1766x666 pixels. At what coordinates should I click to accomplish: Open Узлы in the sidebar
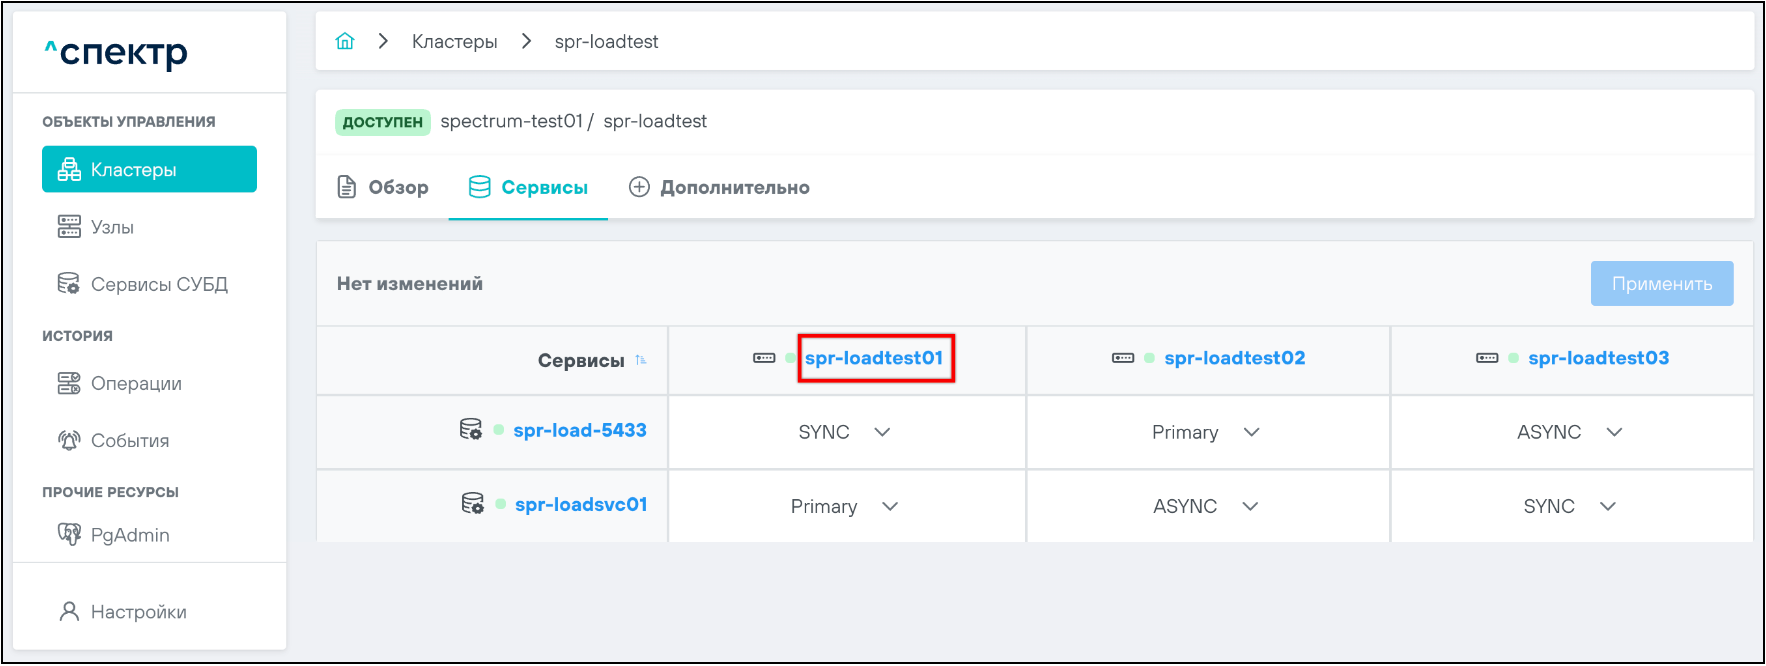(112, 227)
